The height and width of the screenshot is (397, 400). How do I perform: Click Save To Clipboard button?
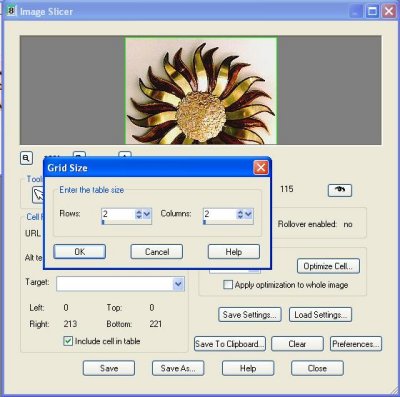[230, 344]
